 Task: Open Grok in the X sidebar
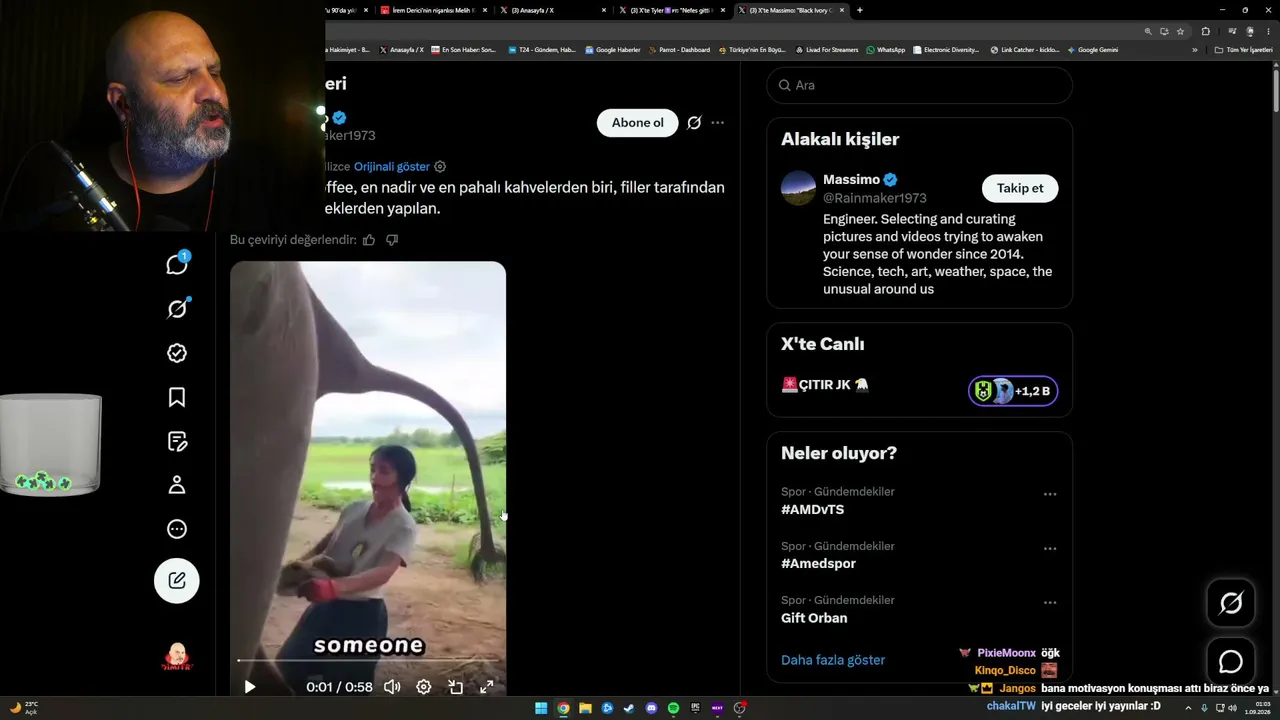click(x=177, y=309)
